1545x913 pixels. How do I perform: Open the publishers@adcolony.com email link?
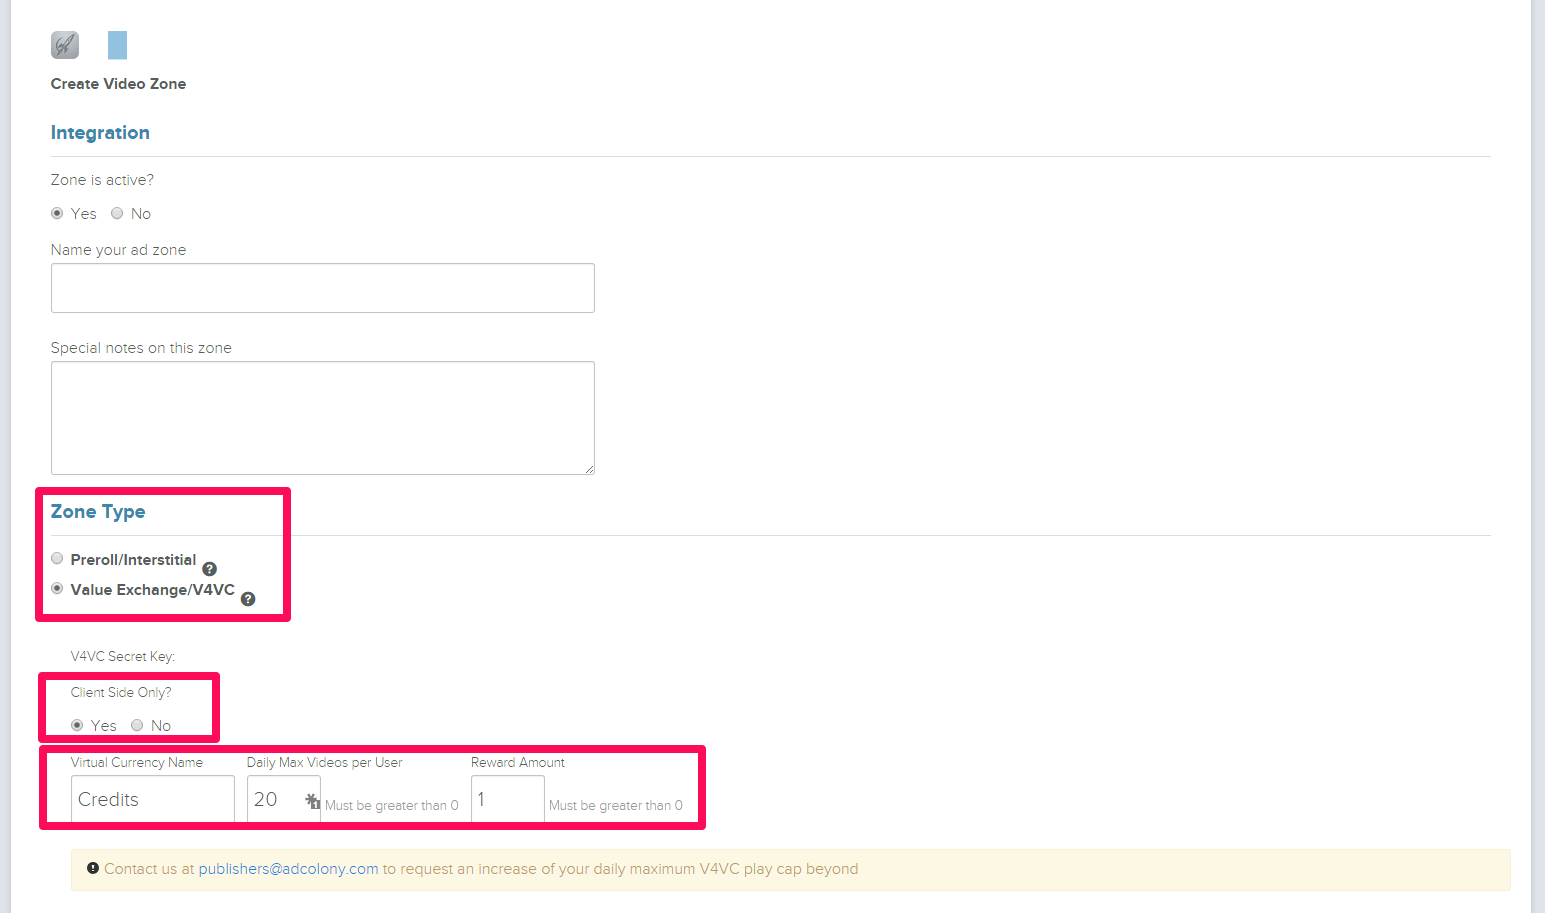[x=288, y=869]
